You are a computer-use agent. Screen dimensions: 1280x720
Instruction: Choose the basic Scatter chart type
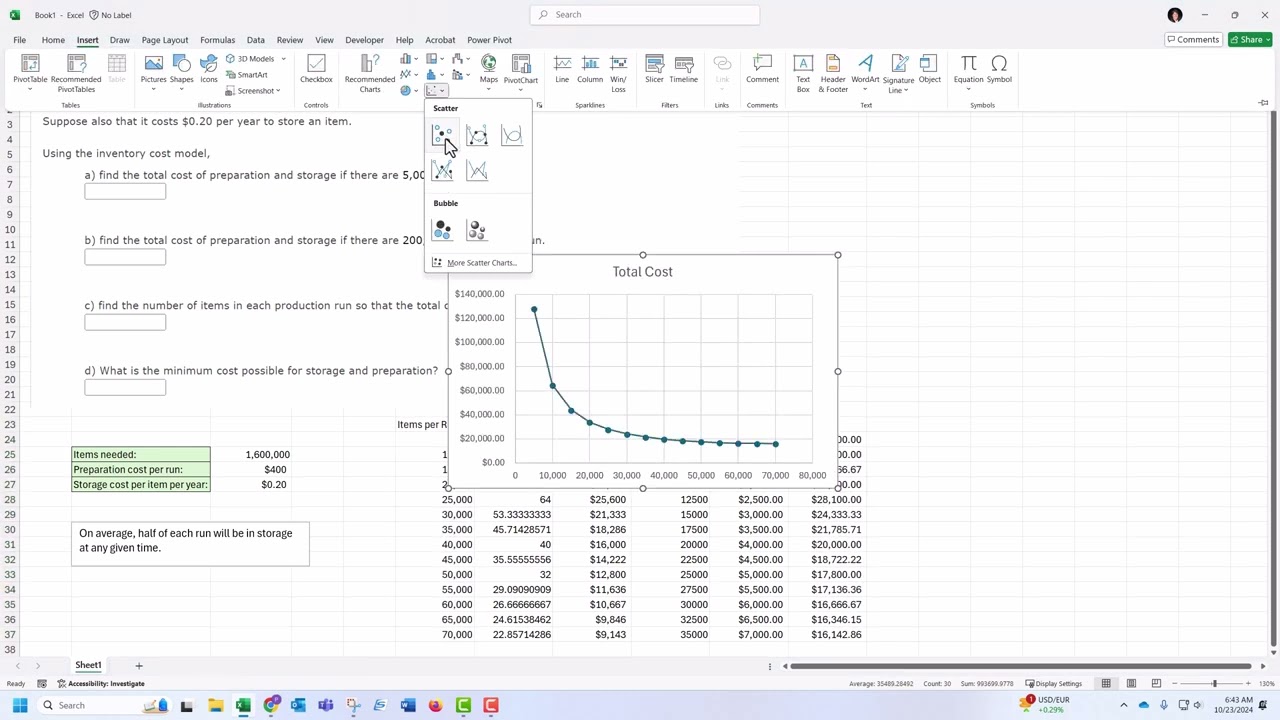point(442,136)
